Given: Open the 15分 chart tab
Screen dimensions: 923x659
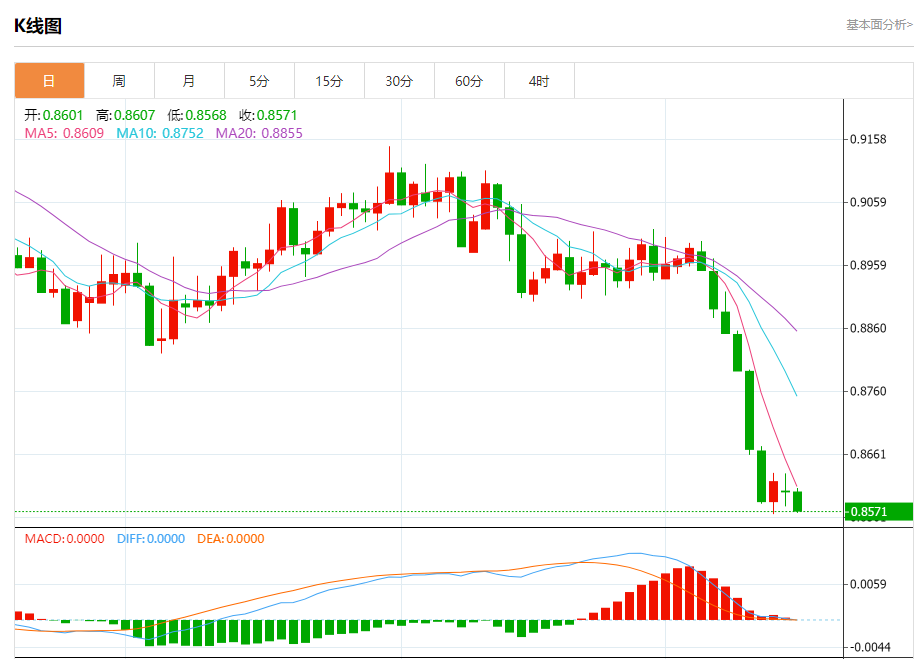Looking at the screenshot, I should [330, 81].
